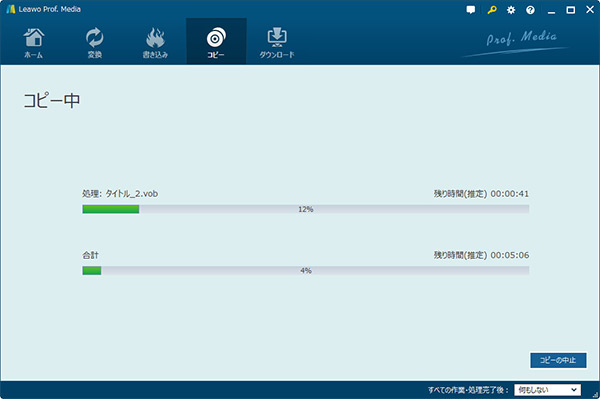Click the 処理: タイトル_2.vob label
The width and height of the screenshot is (600, 399).
[120, 194]
